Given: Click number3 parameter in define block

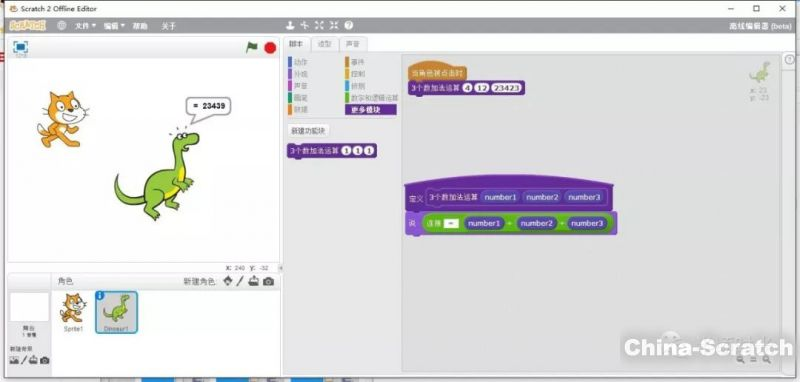Looking at the screenshot, I should tap(584, 197).
